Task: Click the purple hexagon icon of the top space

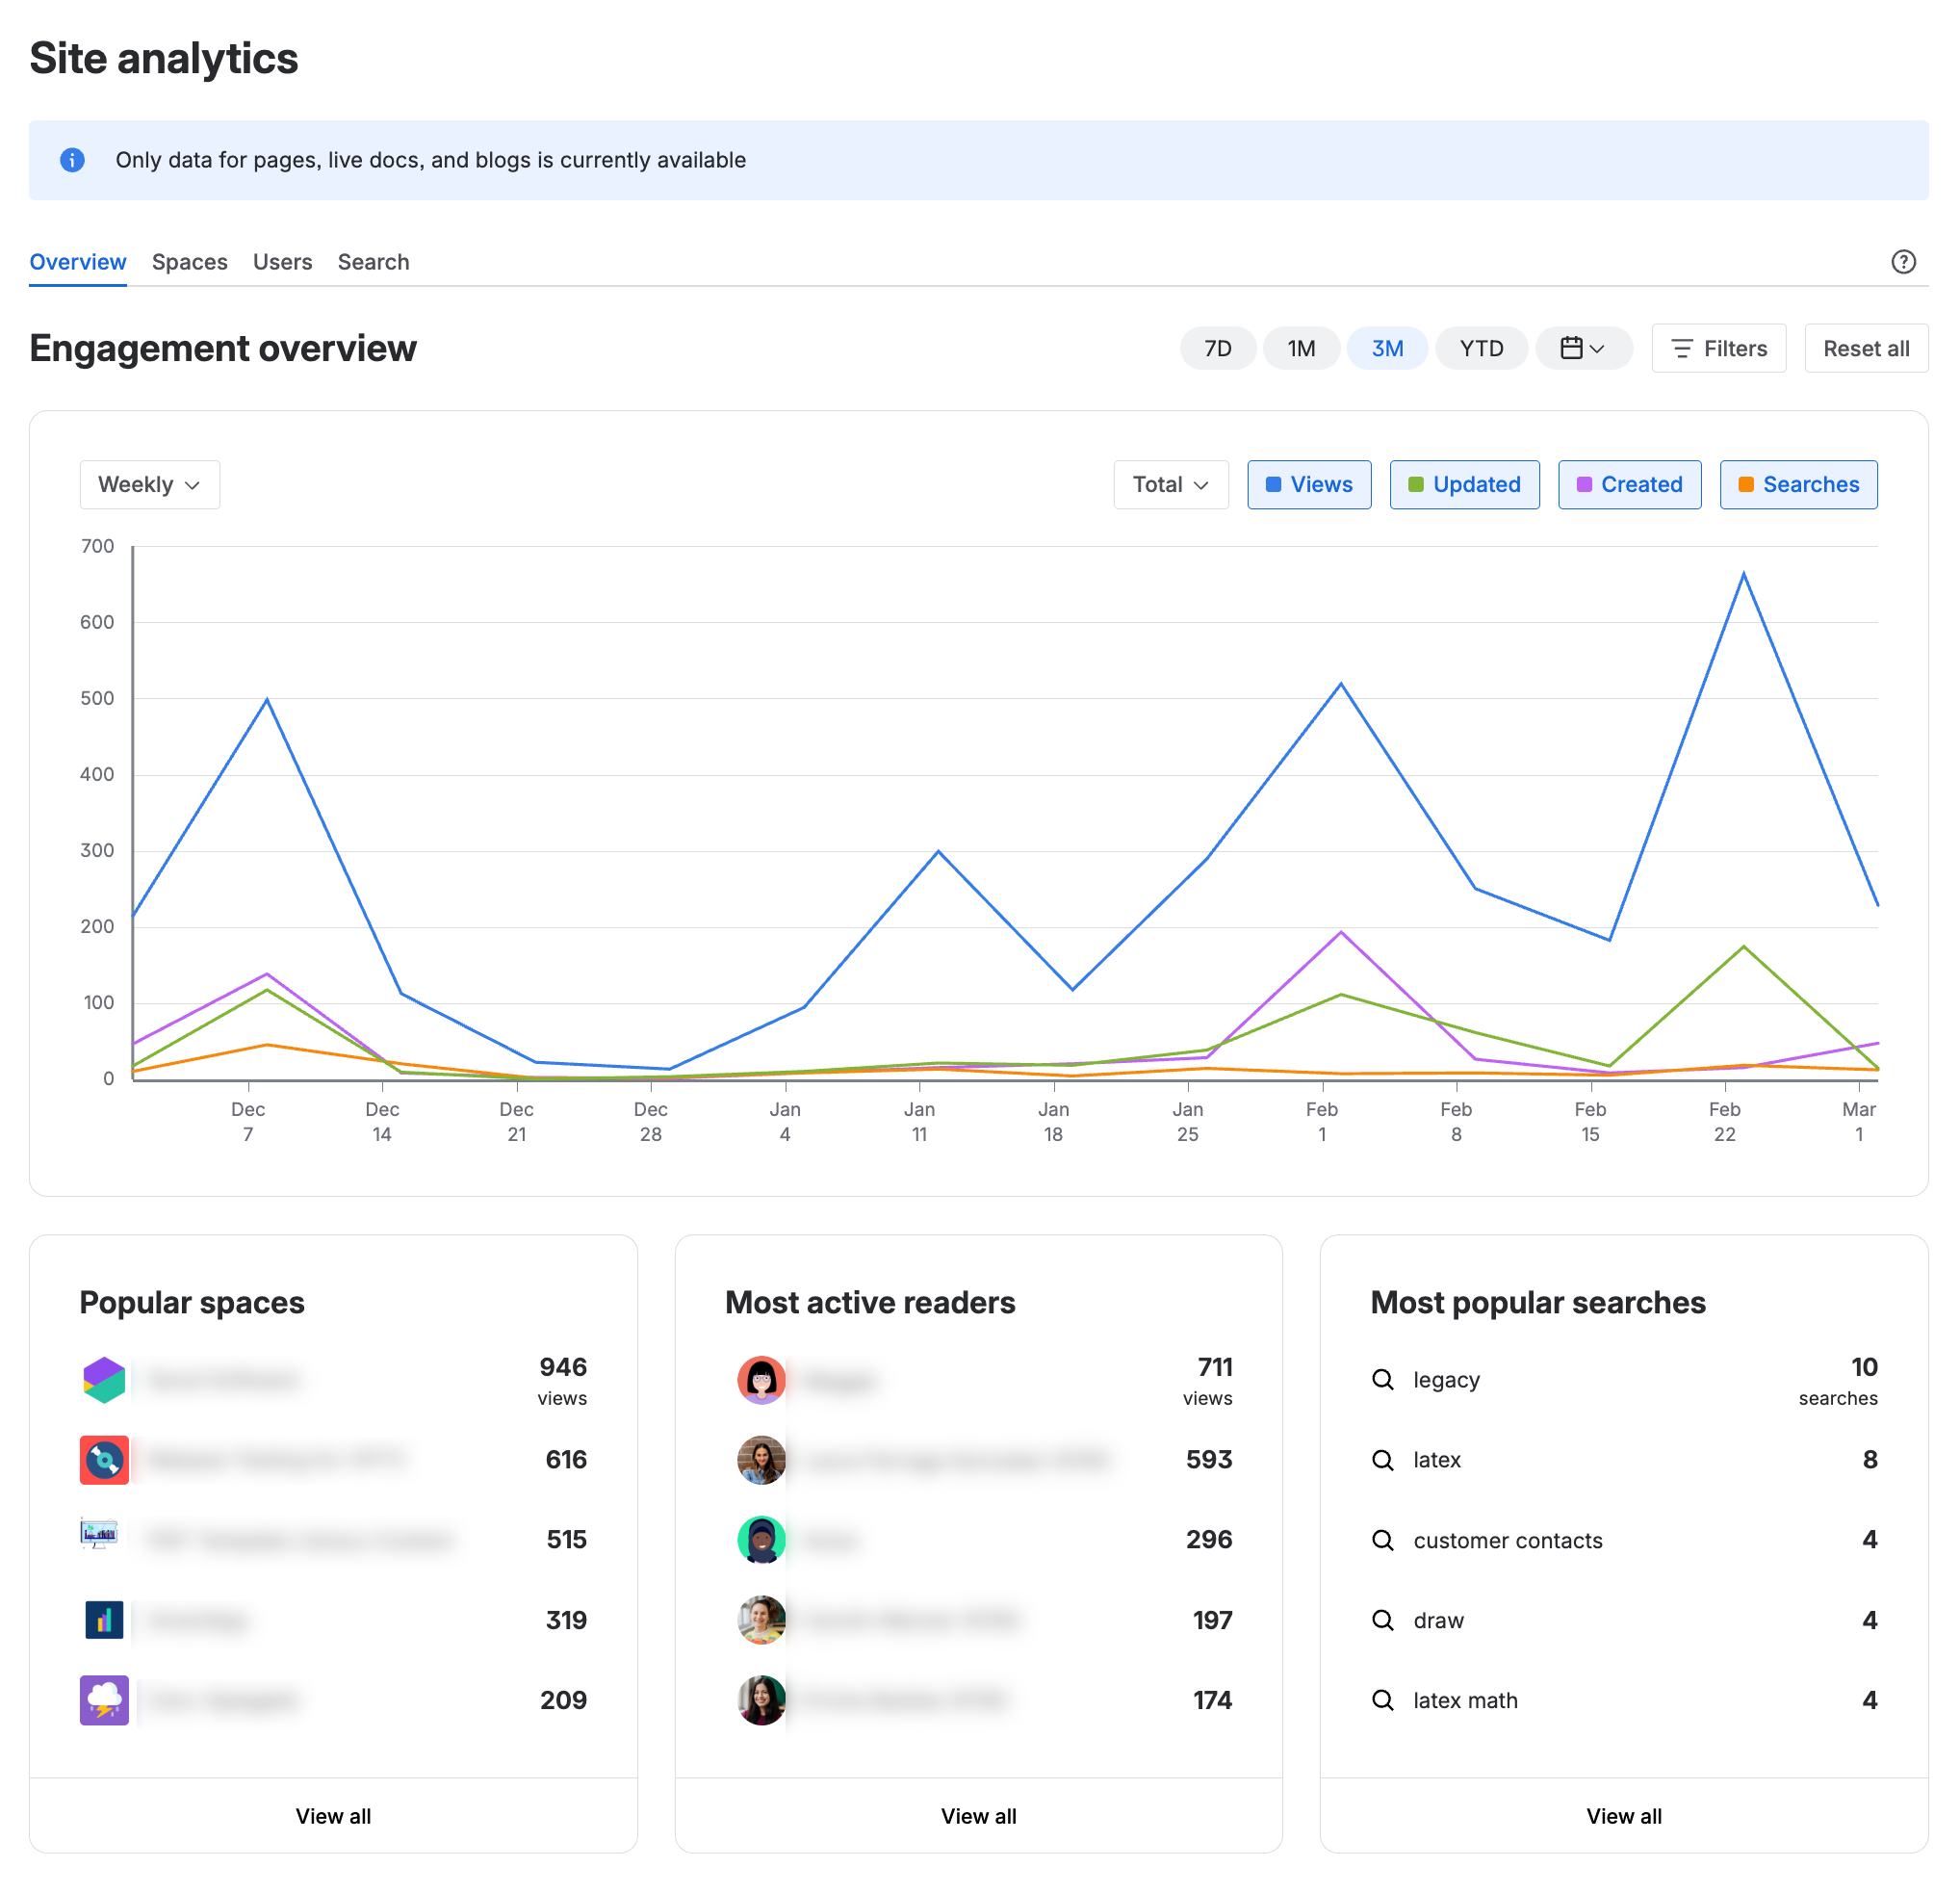Action: tap(104, 1380)
